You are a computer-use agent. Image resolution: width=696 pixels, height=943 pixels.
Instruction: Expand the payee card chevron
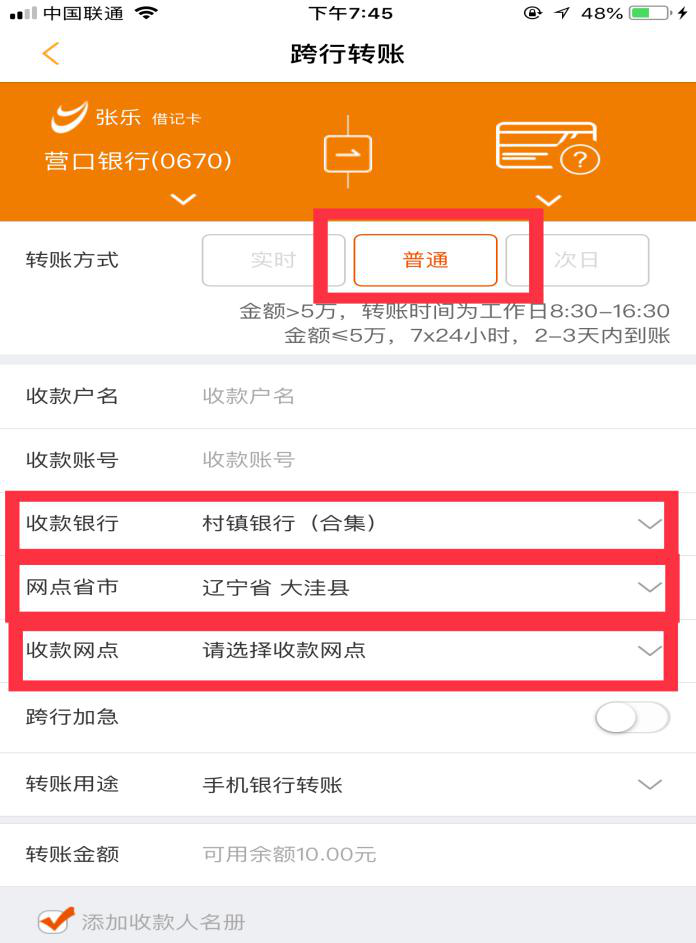click(x=548, y=199)
